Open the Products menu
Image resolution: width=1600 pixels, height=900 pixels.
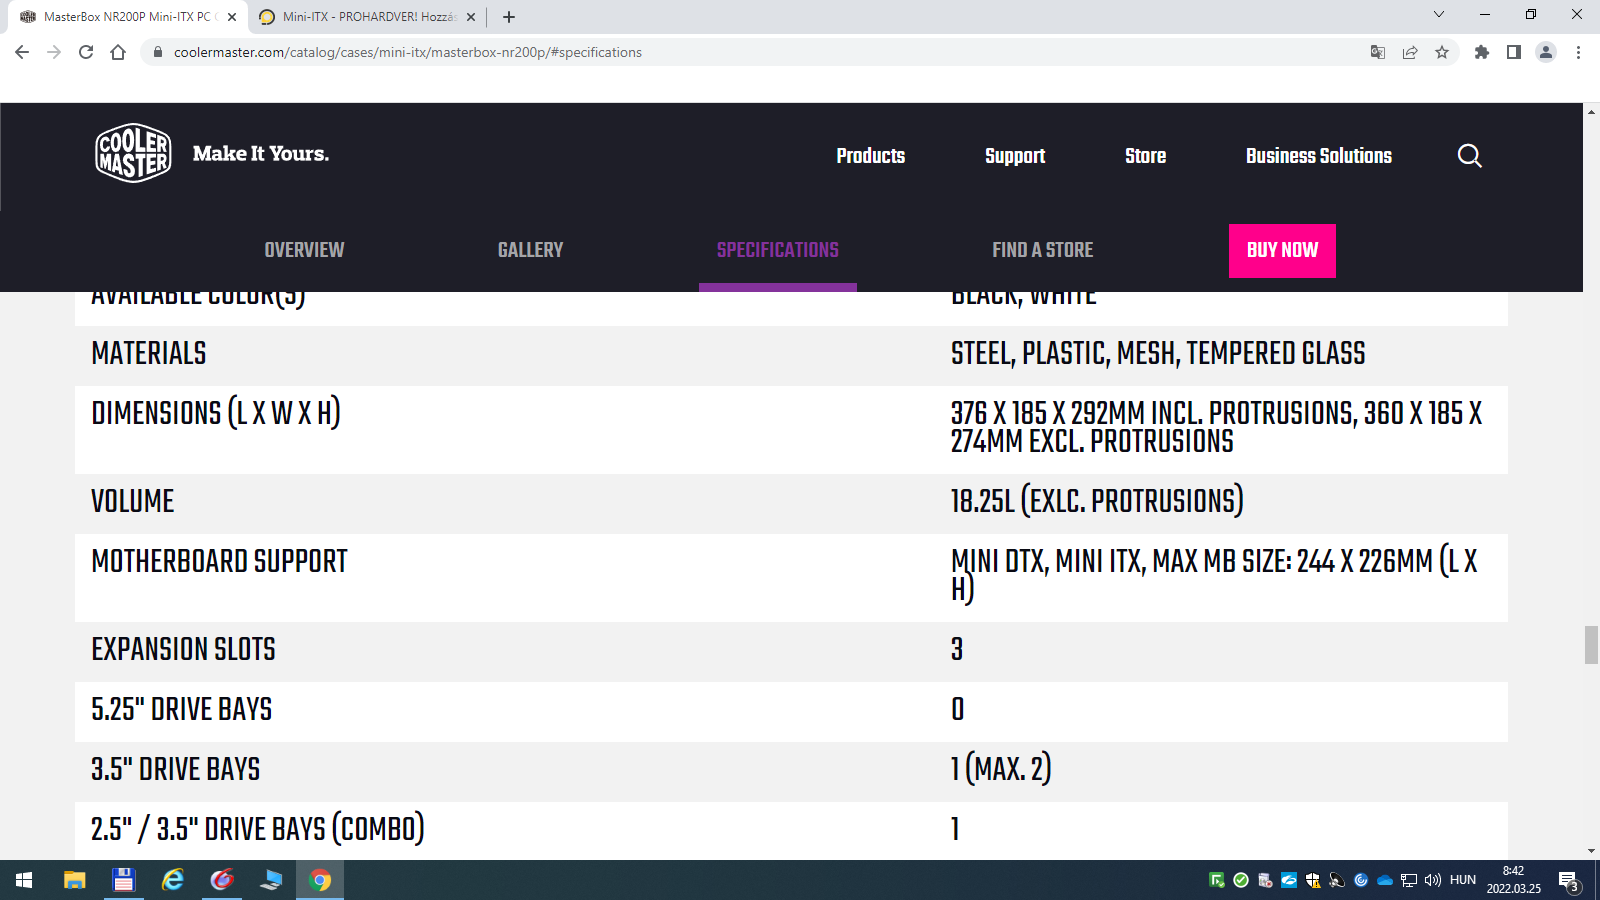[871, 156]
